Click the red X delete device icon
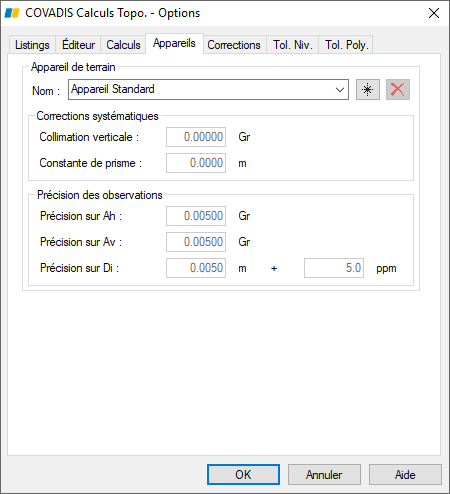450x494 pixels. [x=398, y=89]
